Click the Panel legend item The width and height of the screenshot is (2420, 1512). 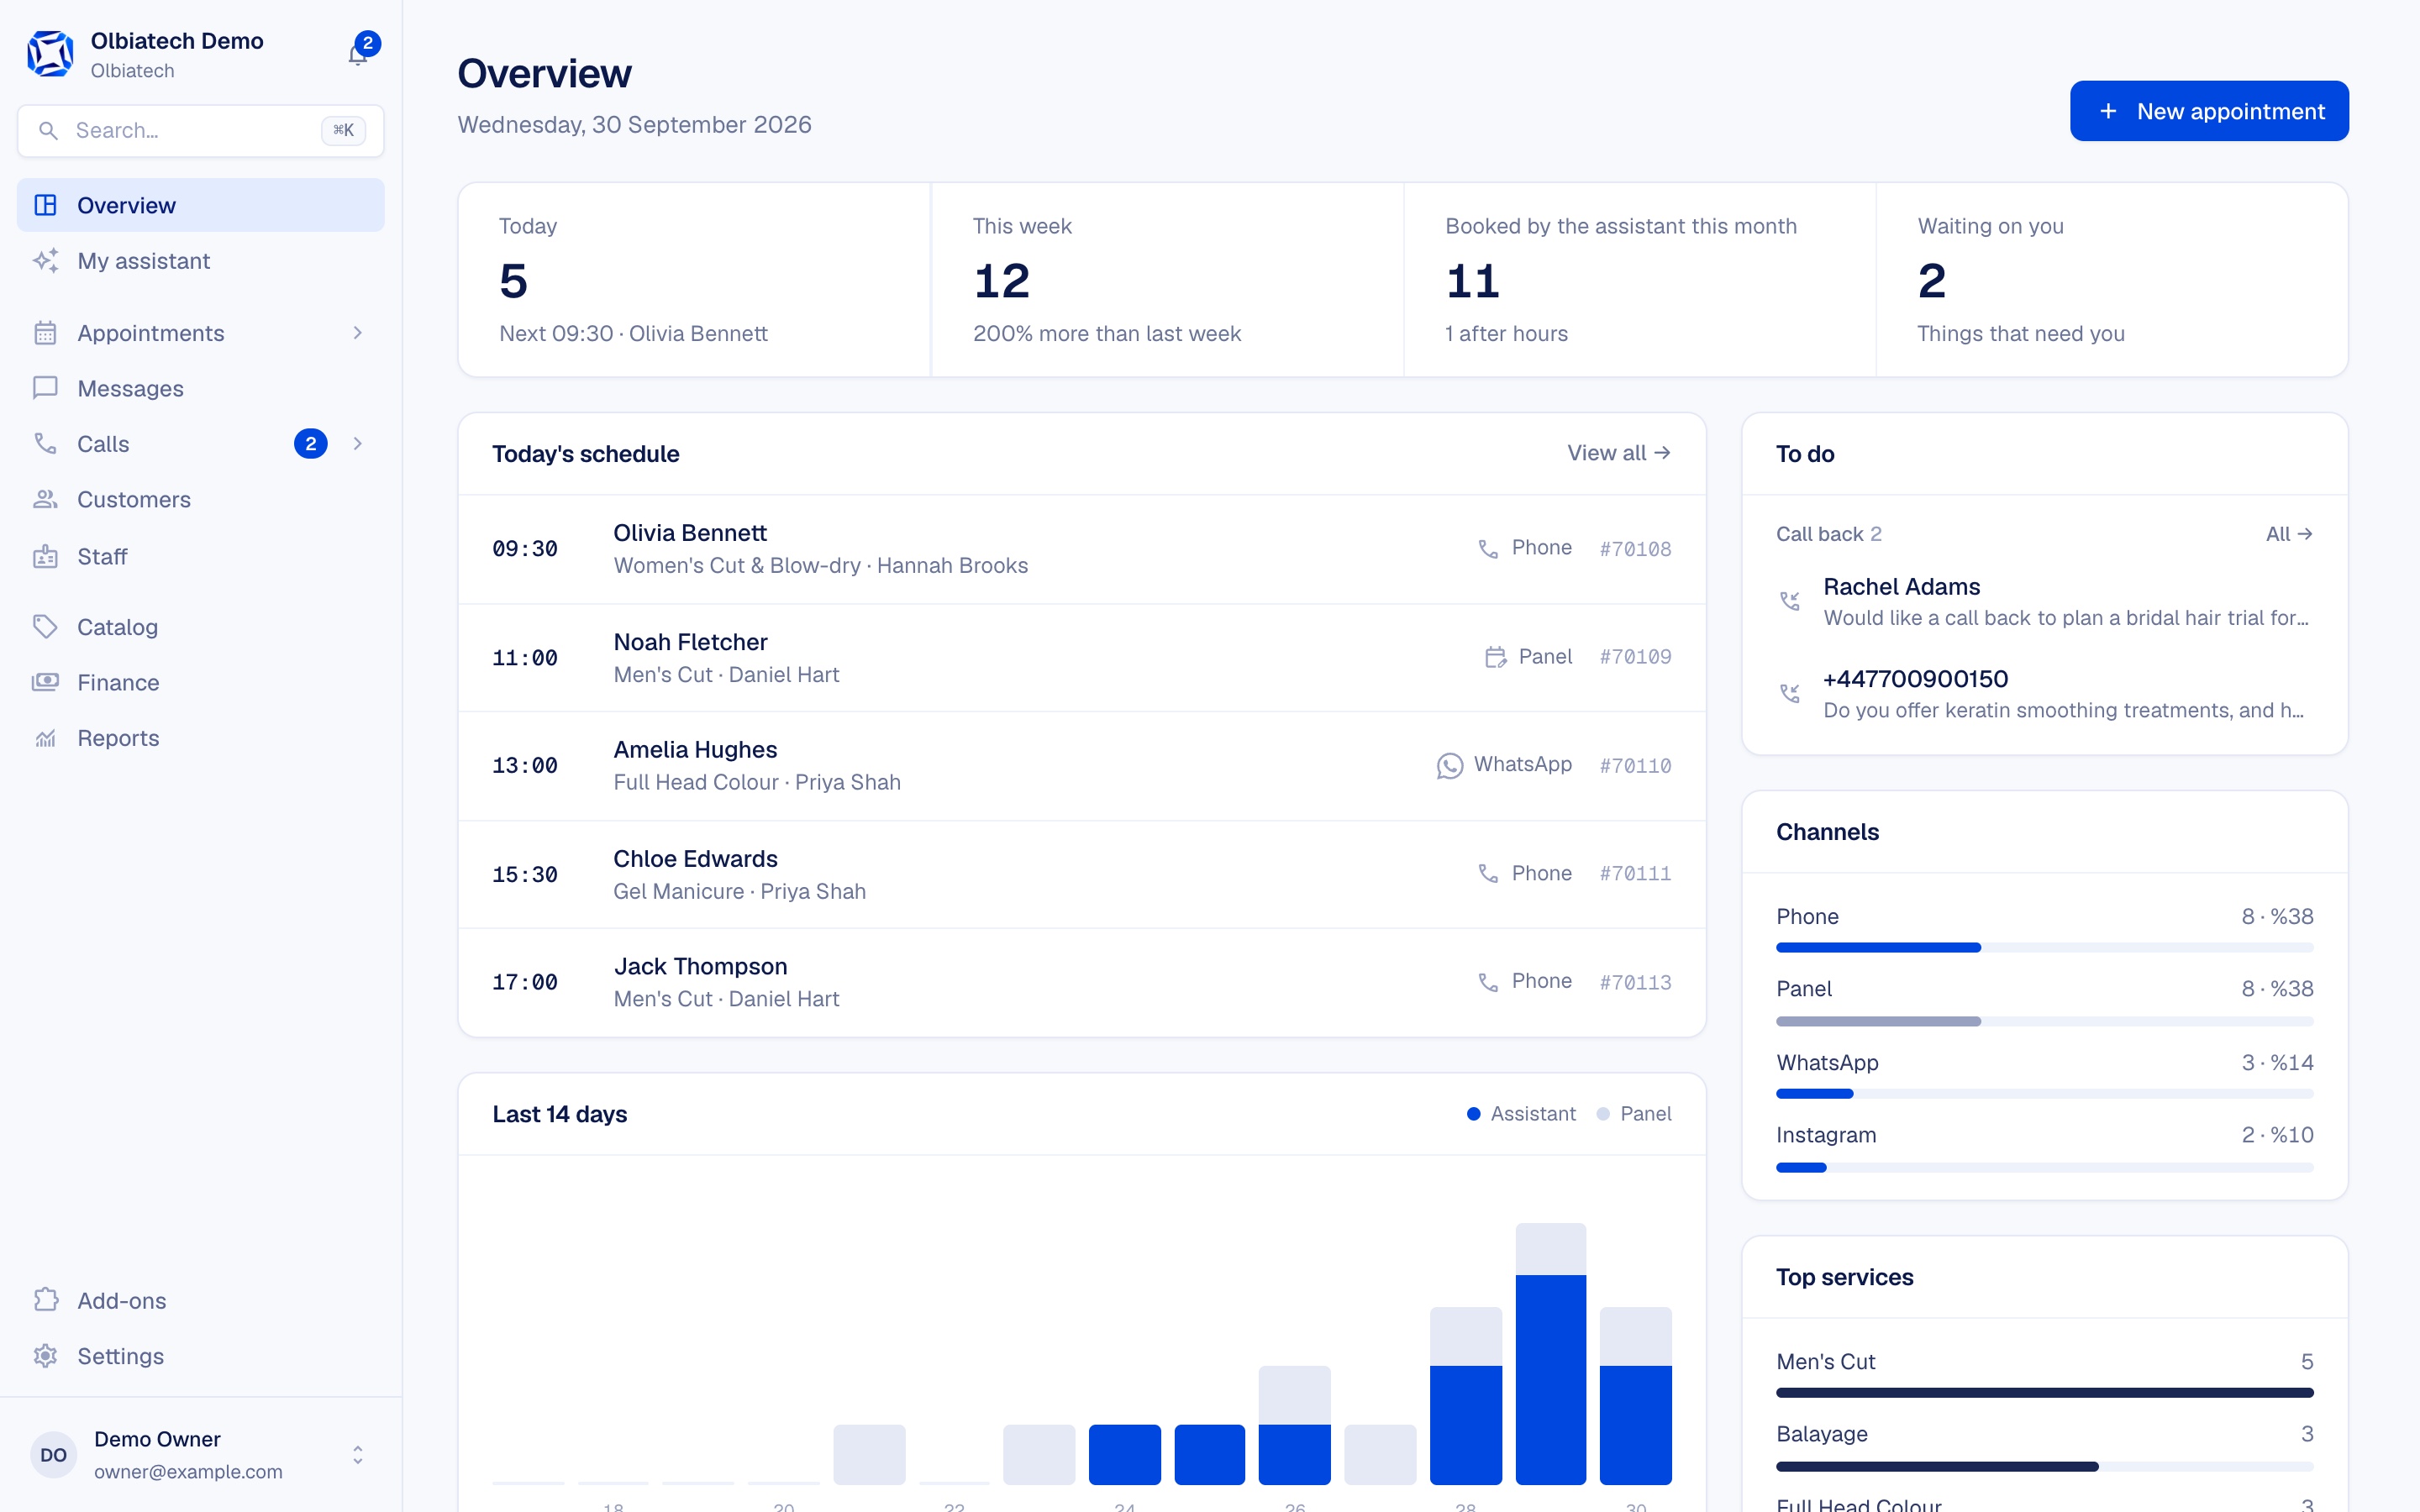coord(1634,1114)
